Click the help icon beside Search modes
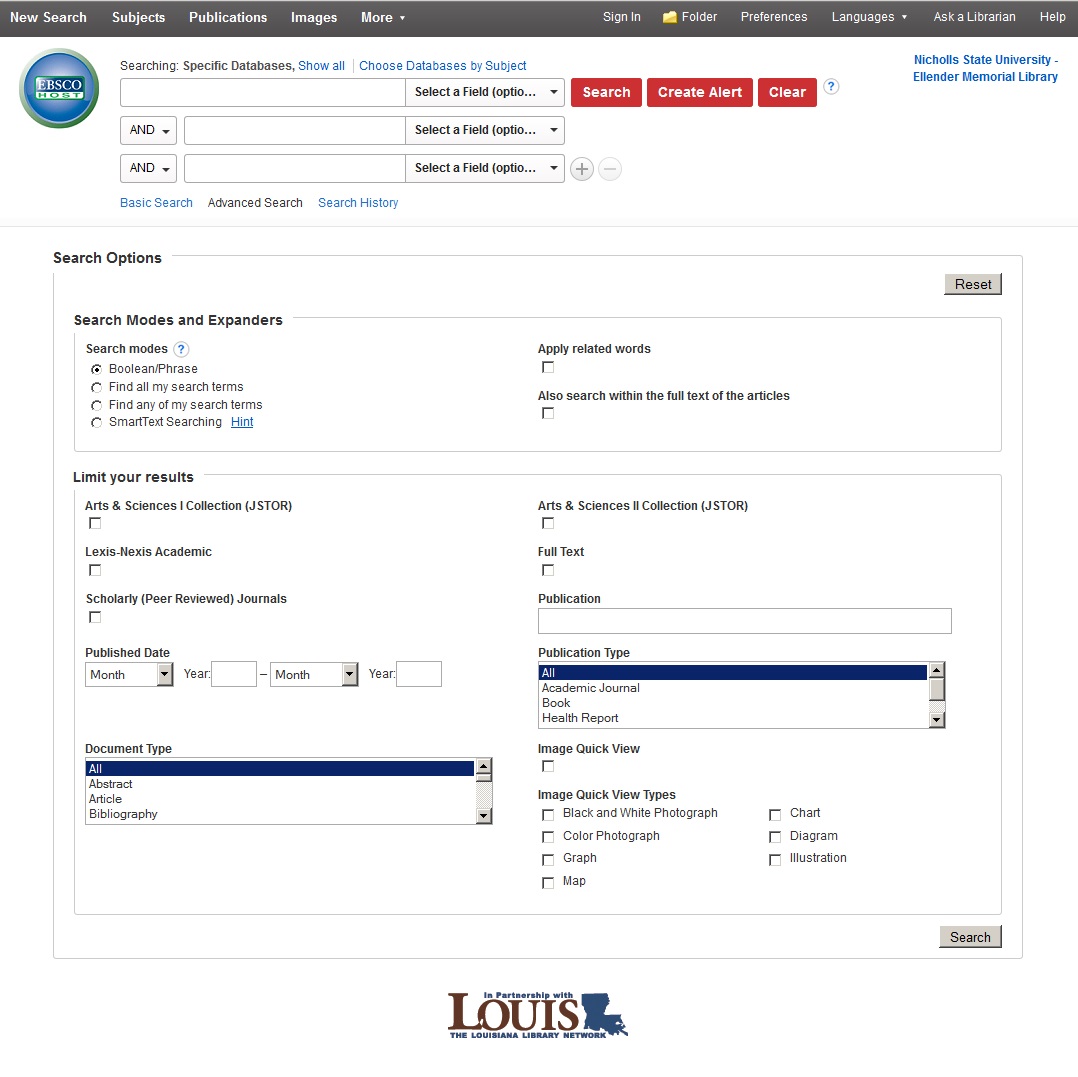This screenshot has height=1077, width=1078. (x=181, y=348)
